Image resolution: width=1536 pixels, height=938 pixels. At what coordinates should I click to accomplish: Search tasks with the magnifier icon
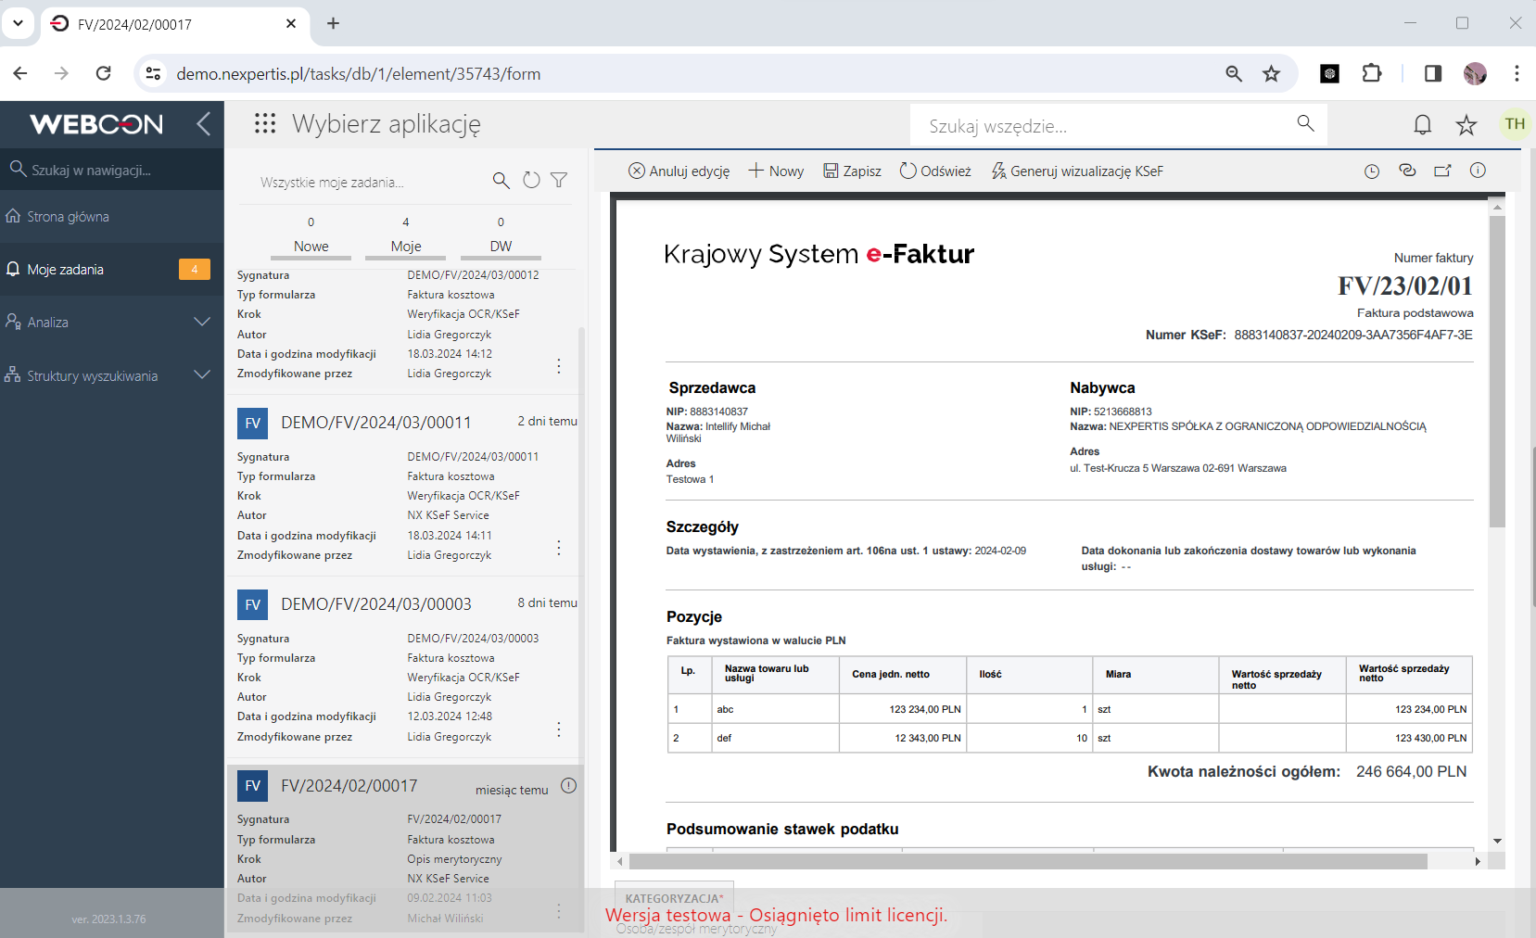(501, 180)
